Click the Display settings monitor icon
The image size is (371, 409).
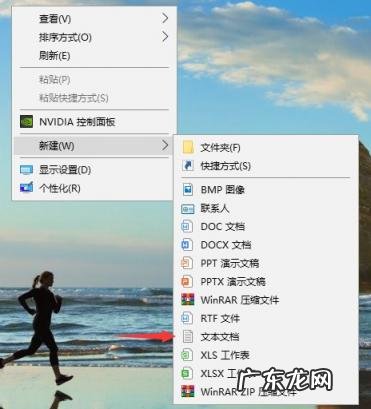click(x=26, y=170)
